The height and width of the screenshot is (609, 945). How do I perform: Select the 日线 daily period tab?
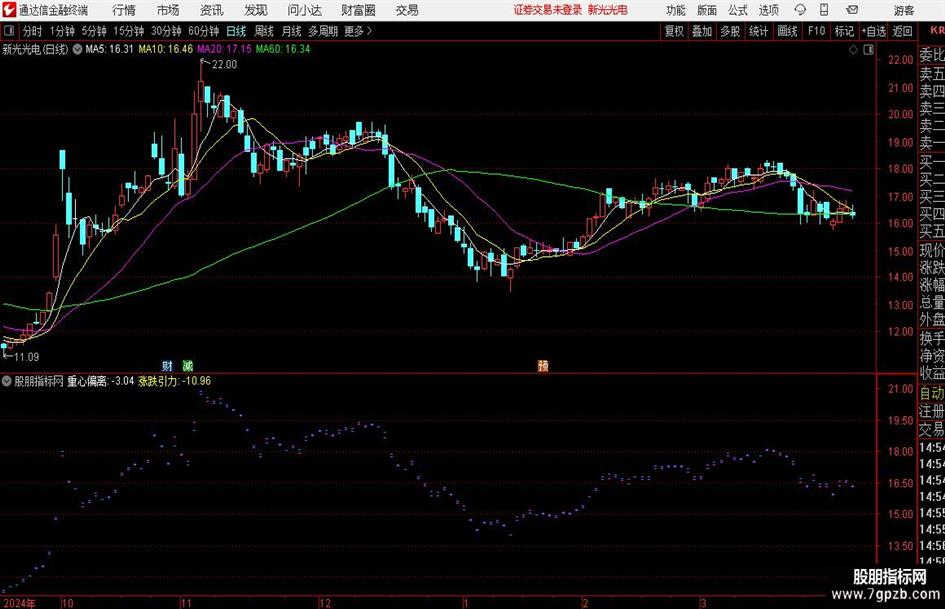(236, 31)
